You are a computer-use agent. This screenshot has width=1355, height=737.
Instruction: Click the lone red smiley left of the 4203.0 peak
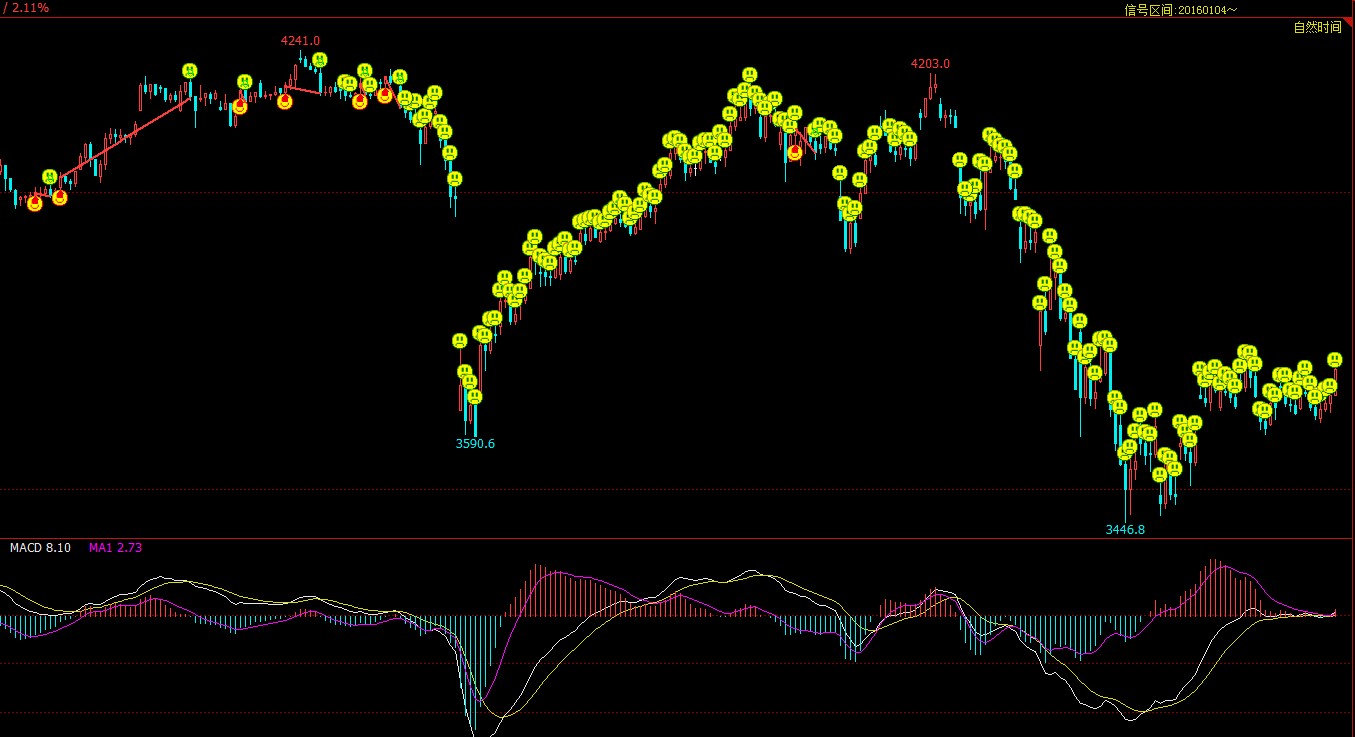click(x=795, y=152)
